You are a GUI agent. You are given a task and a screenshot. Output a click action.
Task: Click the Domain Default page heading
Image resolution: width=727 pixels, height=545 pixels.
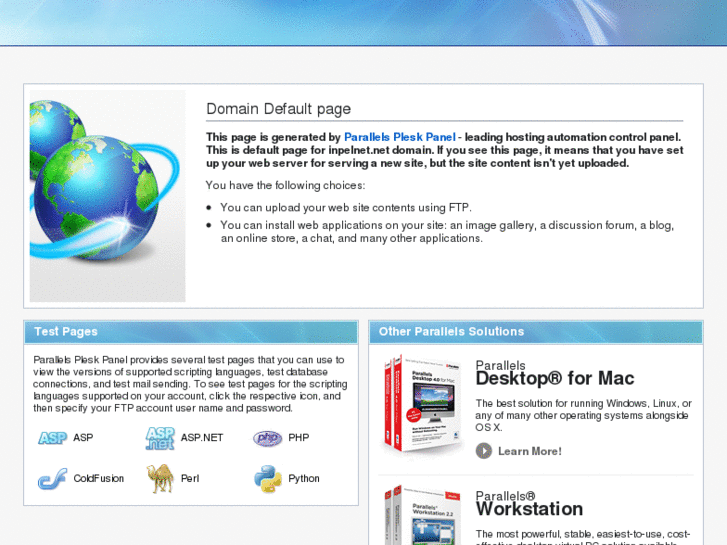pos(279,109)
